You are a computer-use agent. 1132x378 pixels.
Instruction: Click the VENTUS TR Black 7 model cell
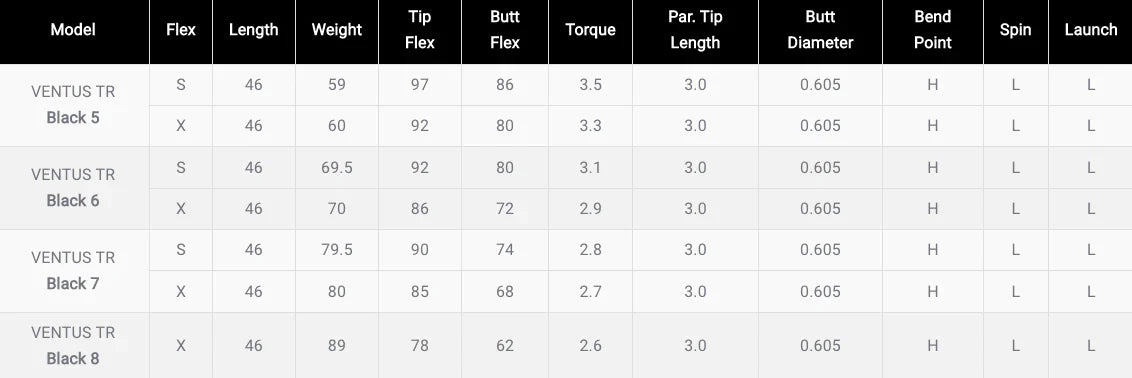pos(73,271)
